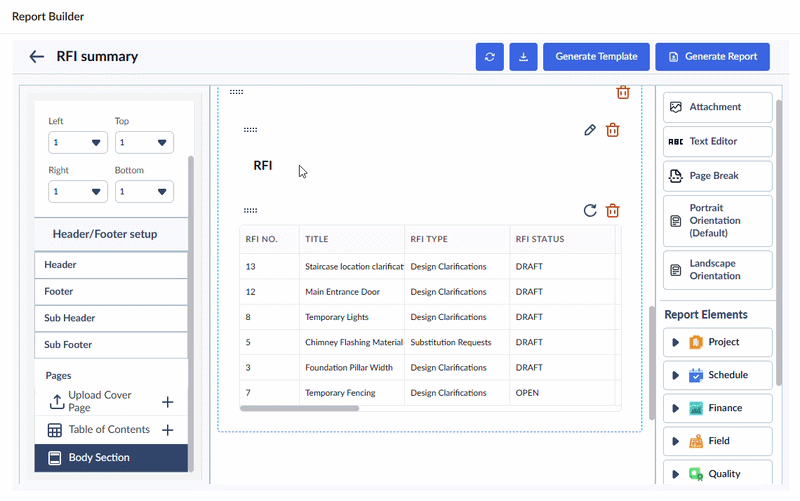Image resolution: width=800 pixels, height=501 pixels.
Task: Click the blue refresh icon button
Action: click(489, 57)
